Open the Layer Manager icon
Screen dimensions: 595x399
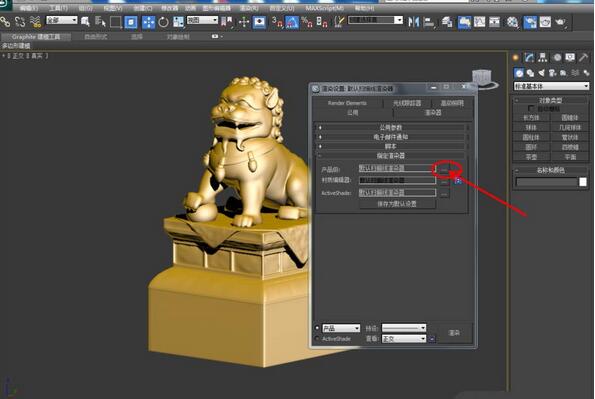point(447,22)
